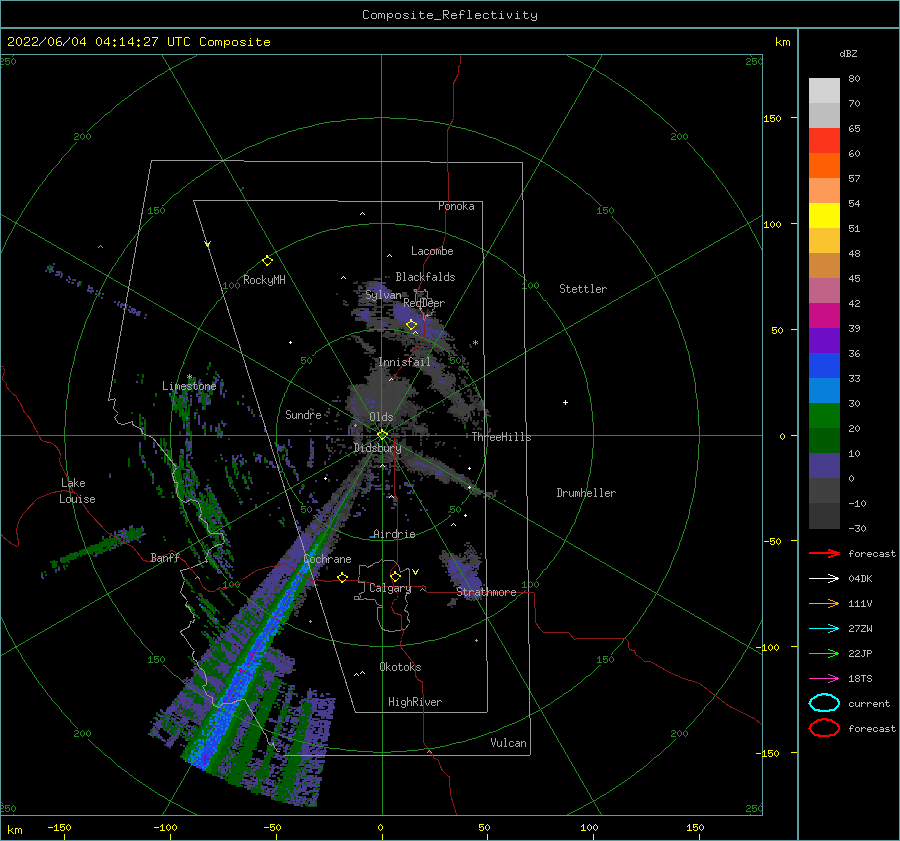Click the Olds city label

click(381, 417)
